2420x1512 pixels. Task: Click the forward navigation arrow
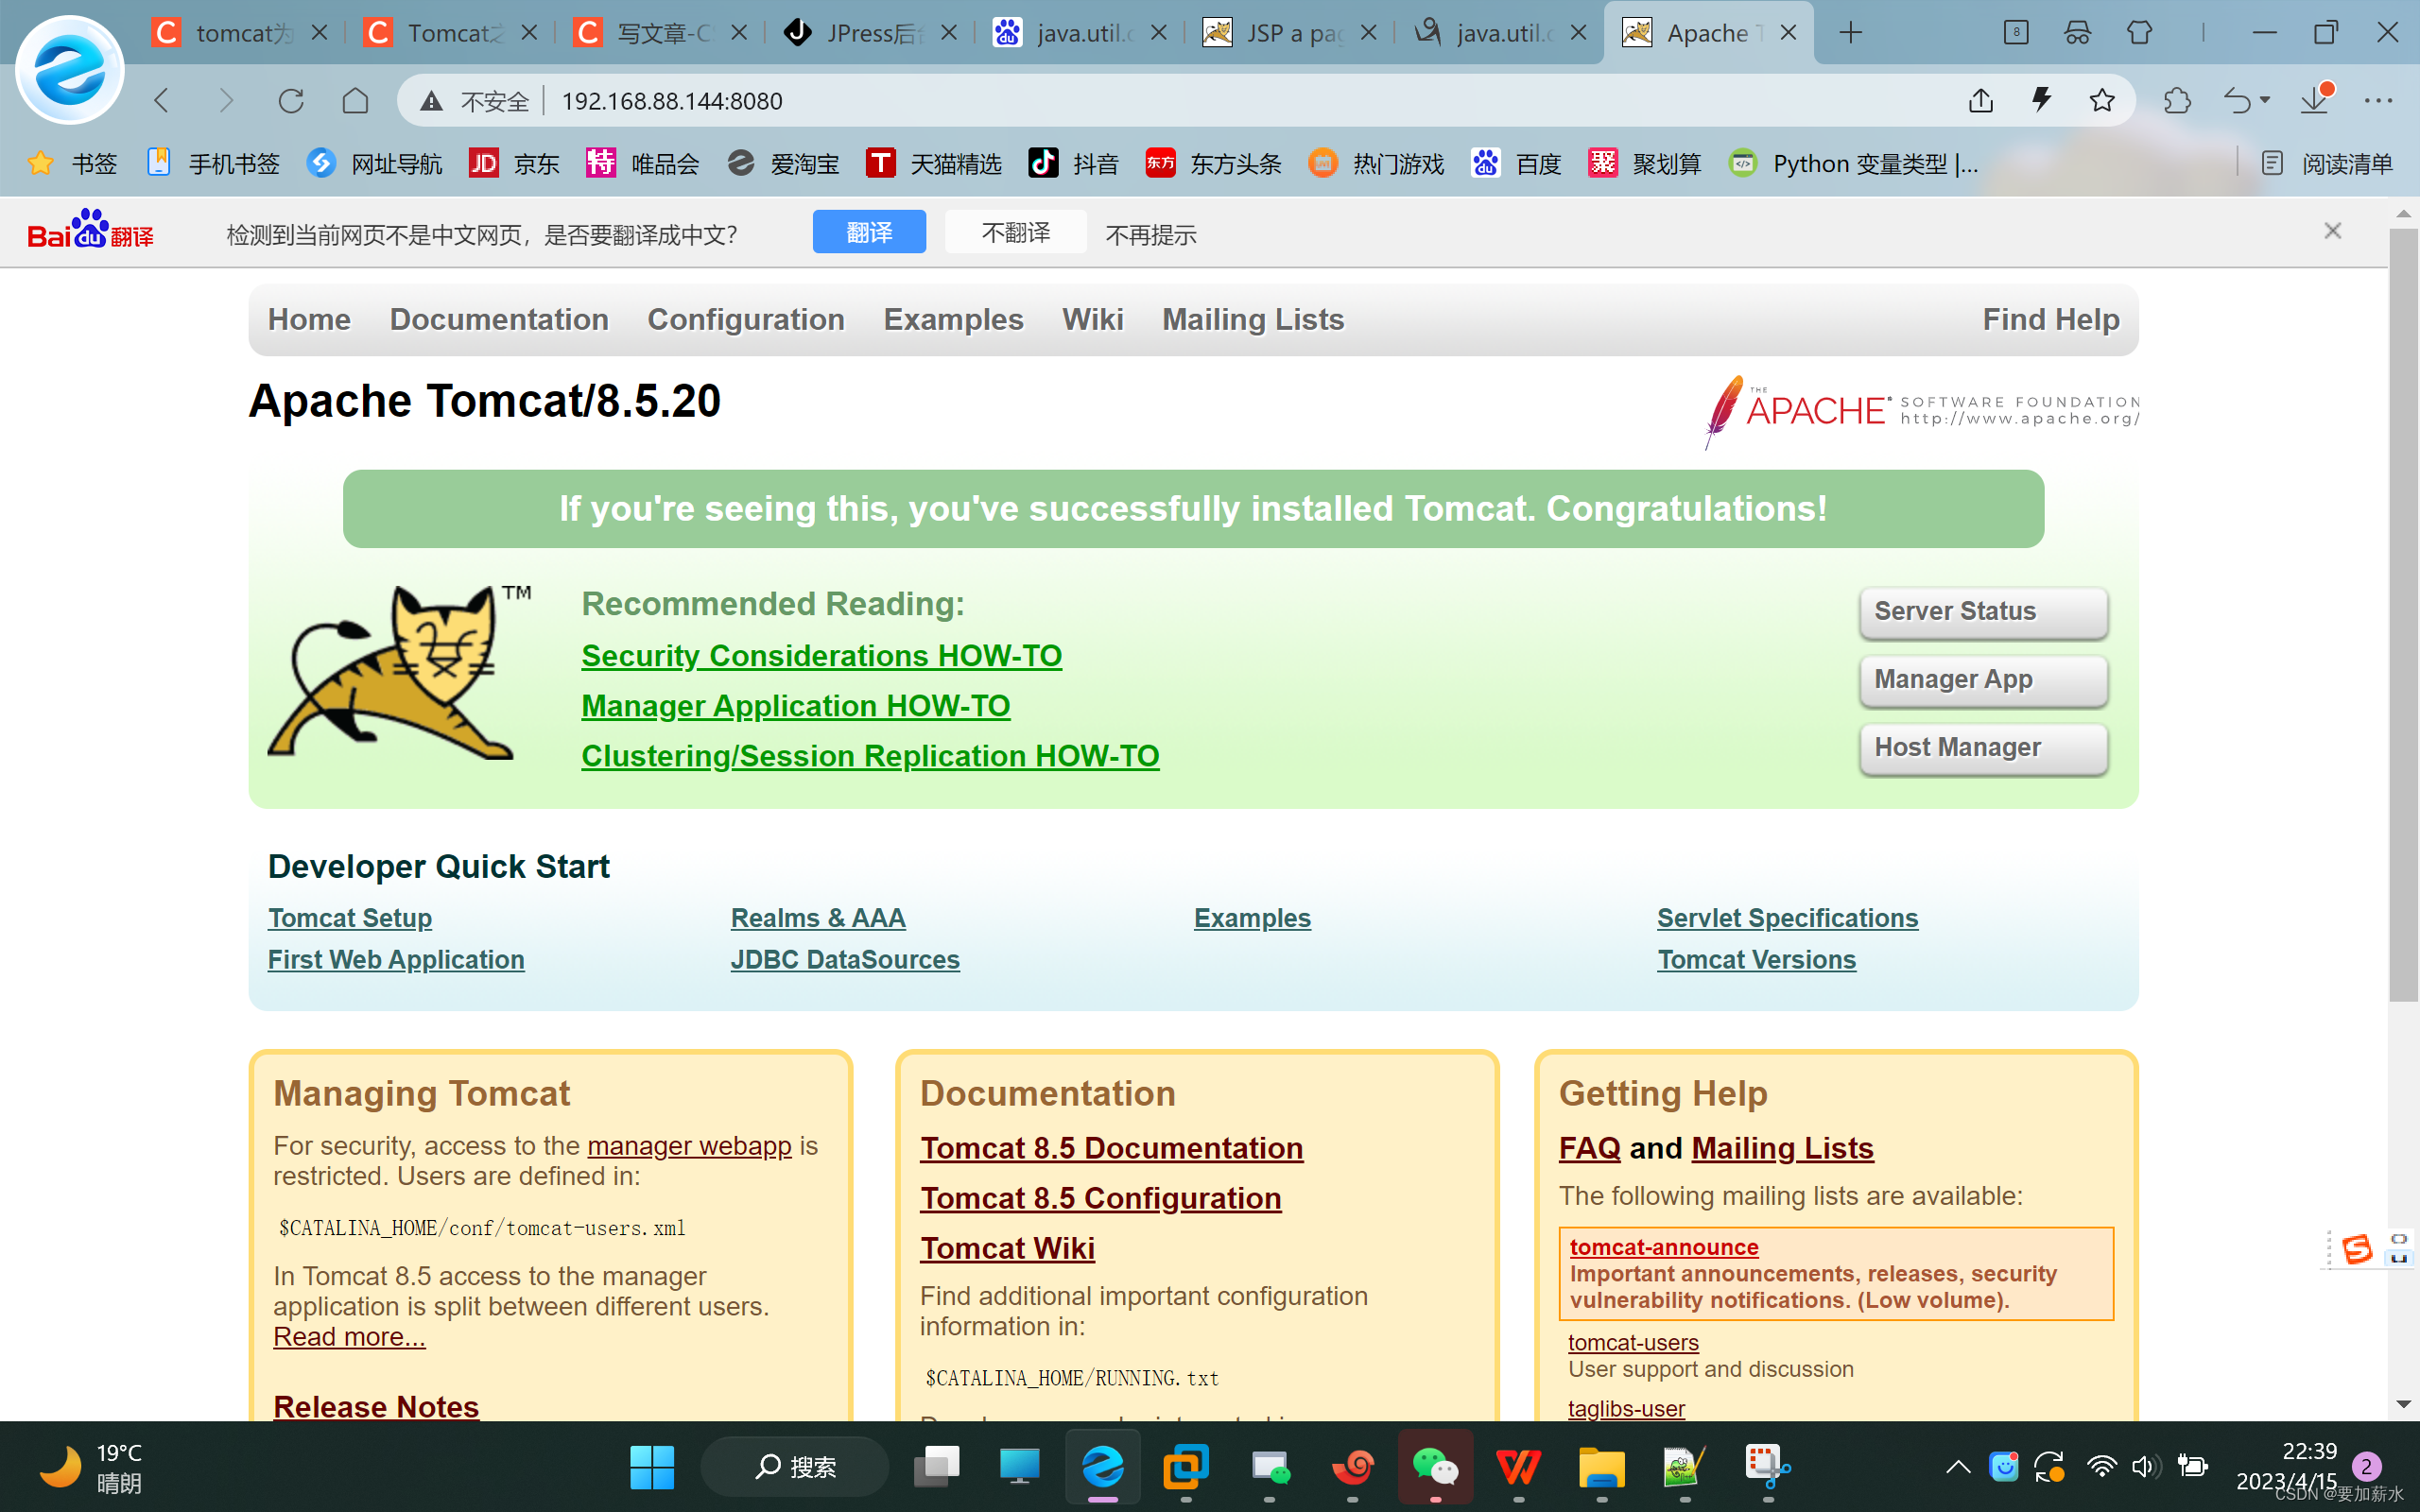(x=226, y=101)
